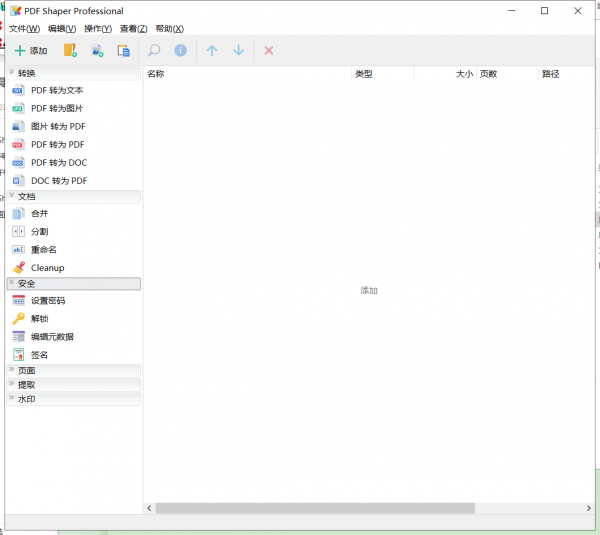Select the PDF 转为 DOC label

click(x=59, y=163)
